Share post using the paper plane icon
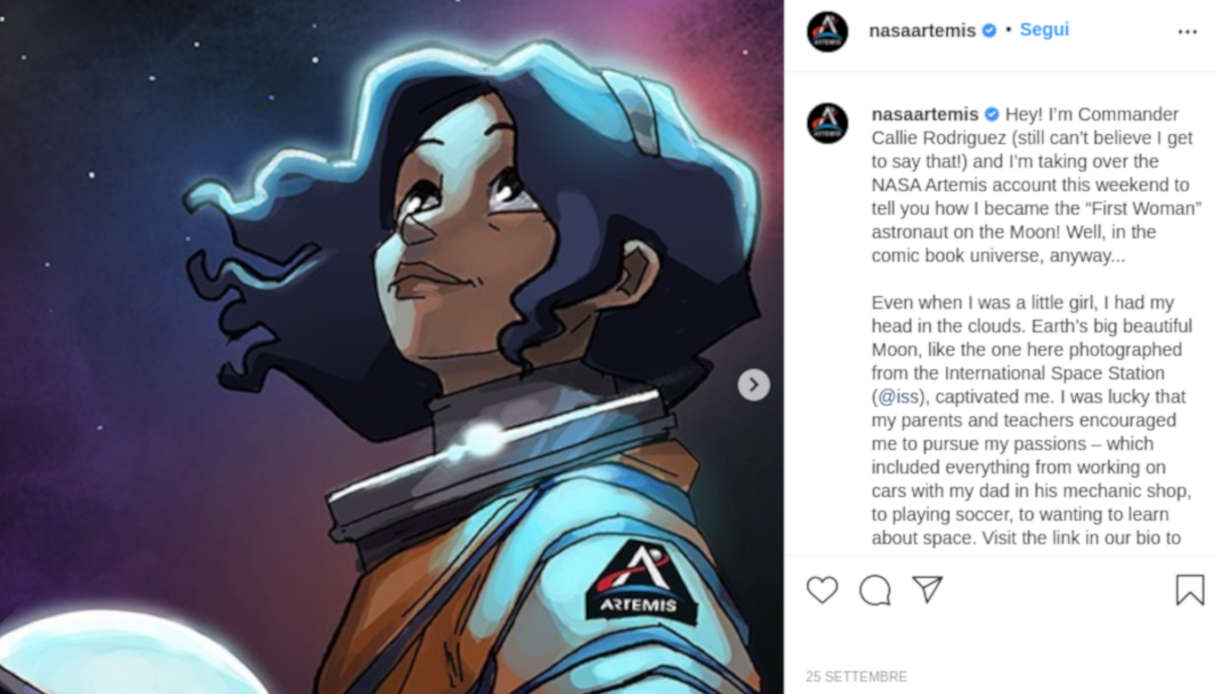The width and height of the screenshot is (1217, 694). tap(928, 589)
